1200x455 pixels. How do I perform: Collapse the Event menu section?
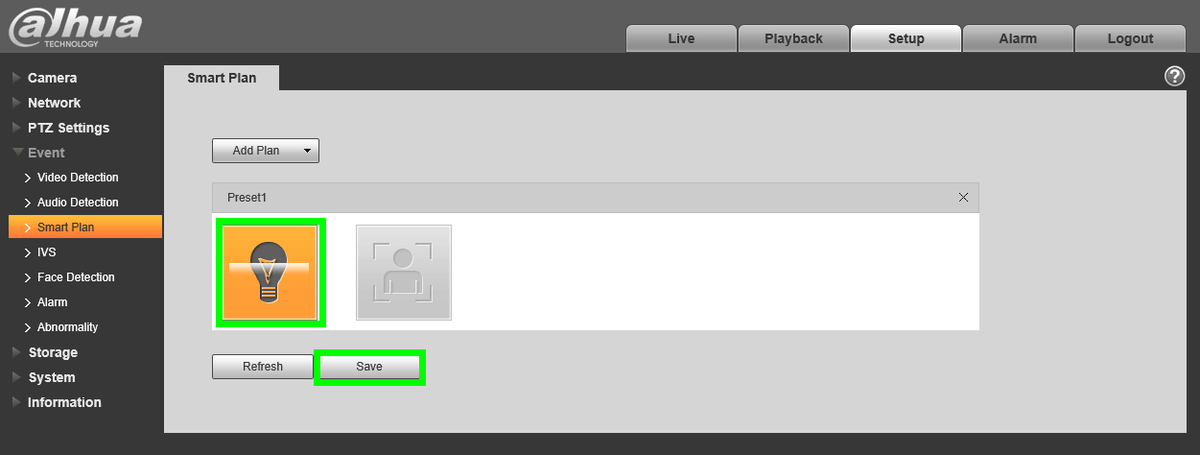click(46, 153)
